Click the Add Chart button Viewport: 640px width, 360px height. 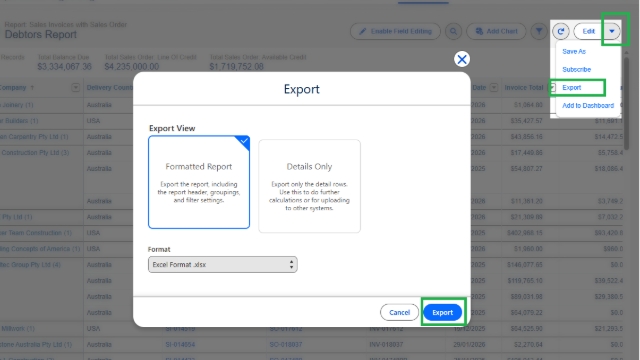click(496, 31)
